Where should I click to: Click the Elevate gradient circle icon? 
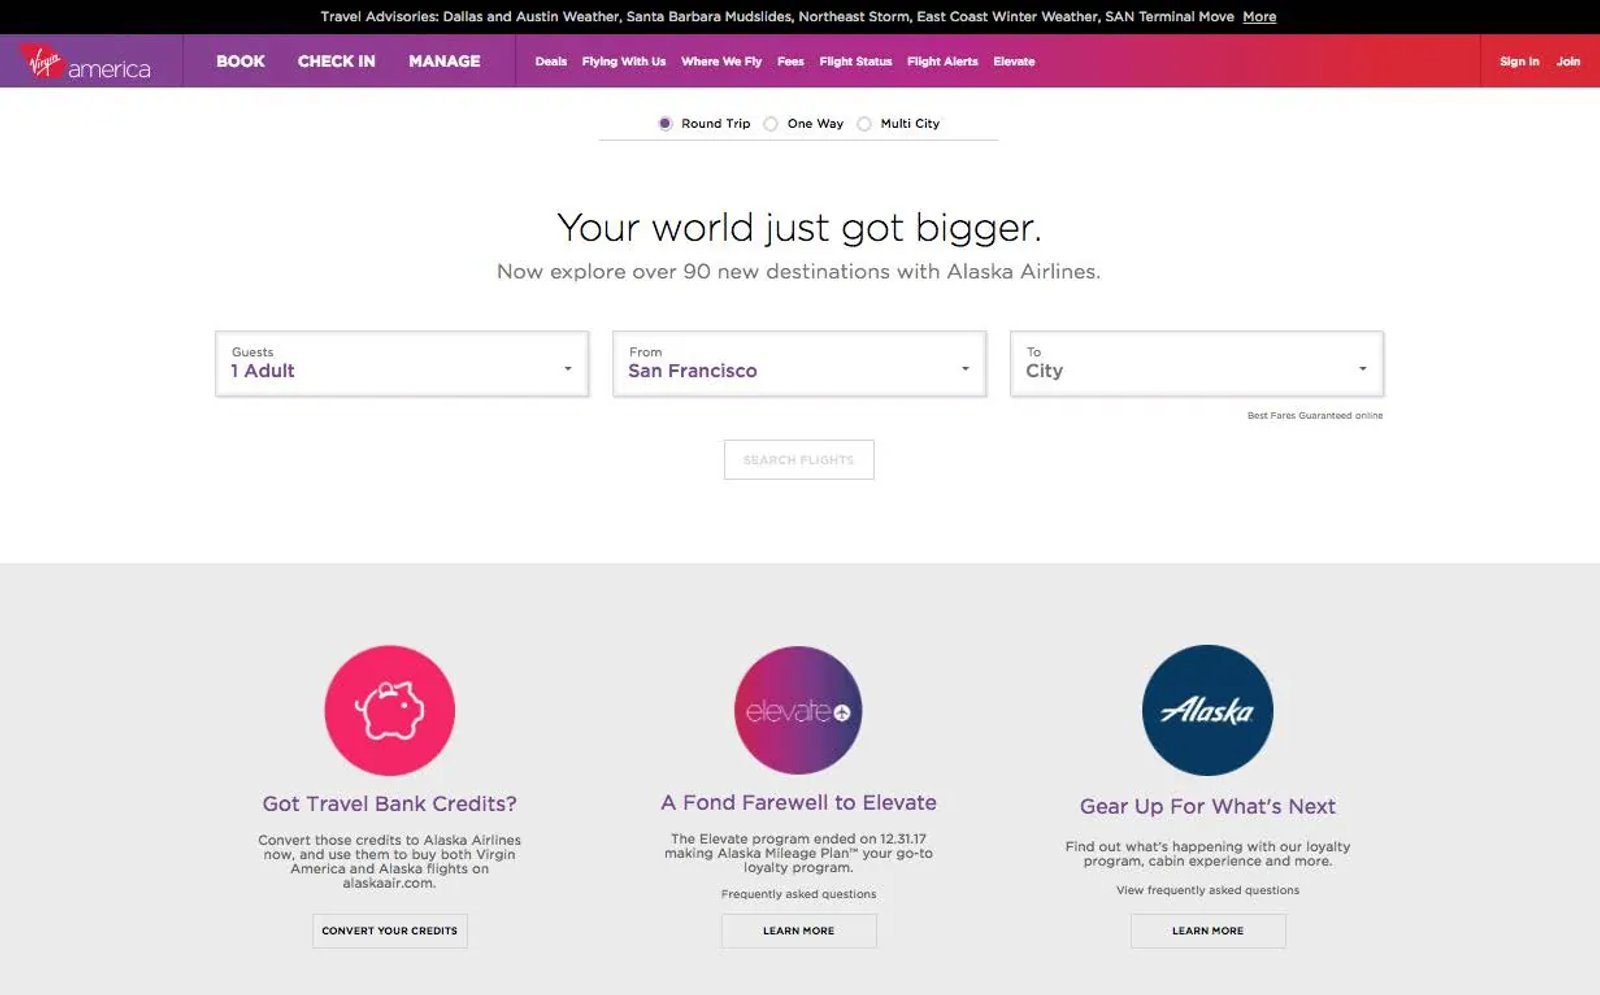tap(798, 710)
